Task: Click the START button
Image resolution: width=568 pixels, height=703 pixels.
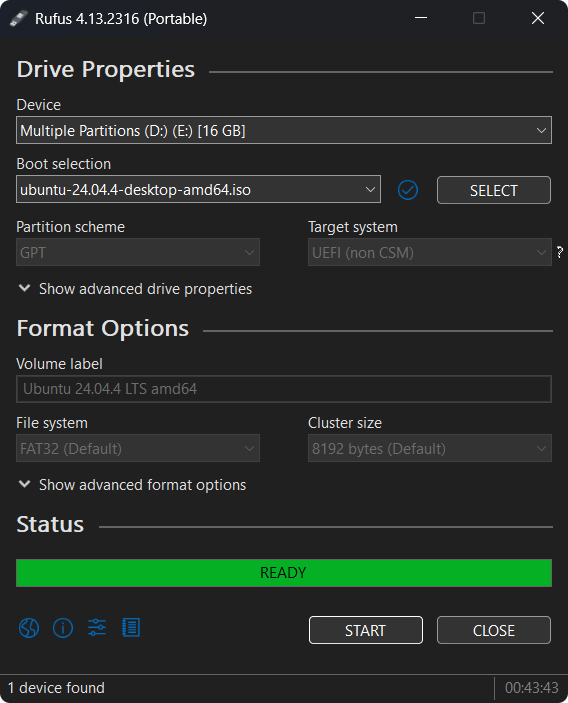Action: coord(365,630)
